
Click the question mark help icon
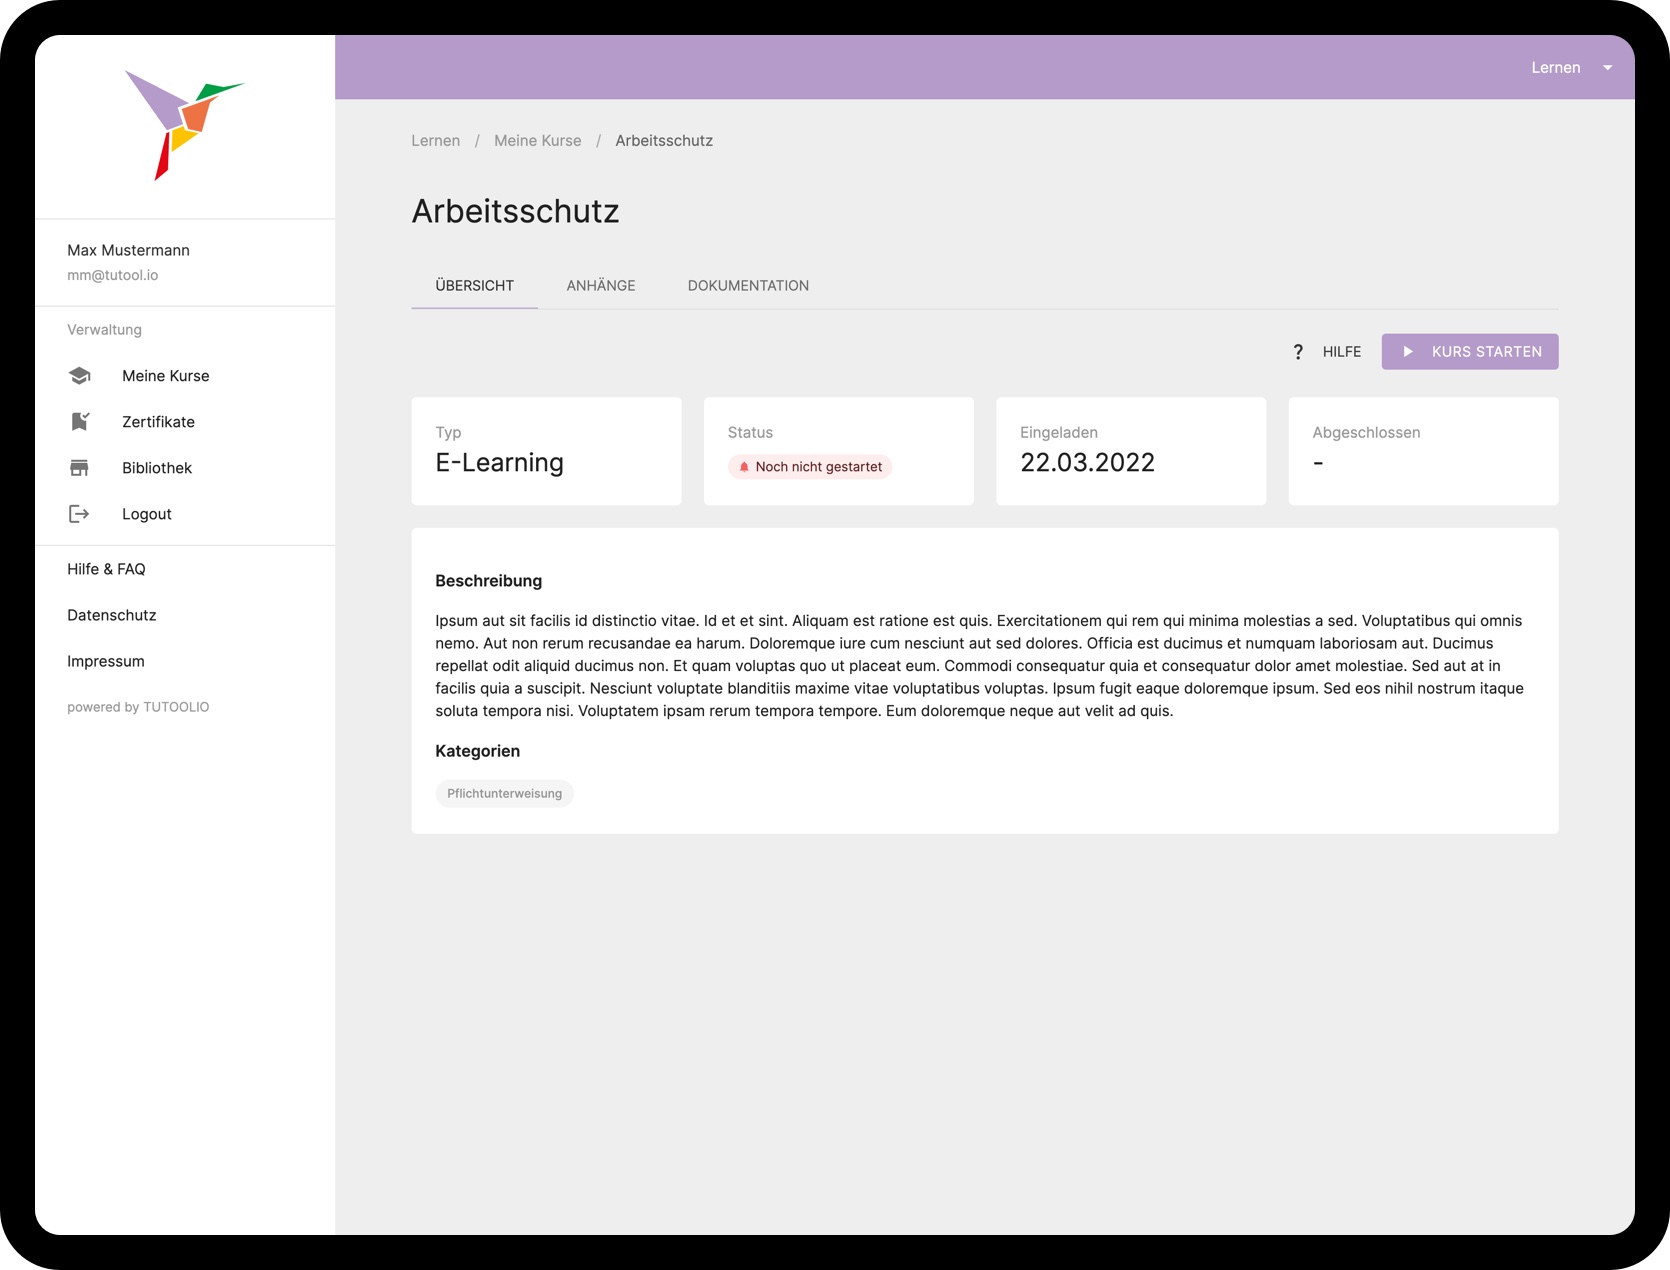click(x=1298, y=352)
